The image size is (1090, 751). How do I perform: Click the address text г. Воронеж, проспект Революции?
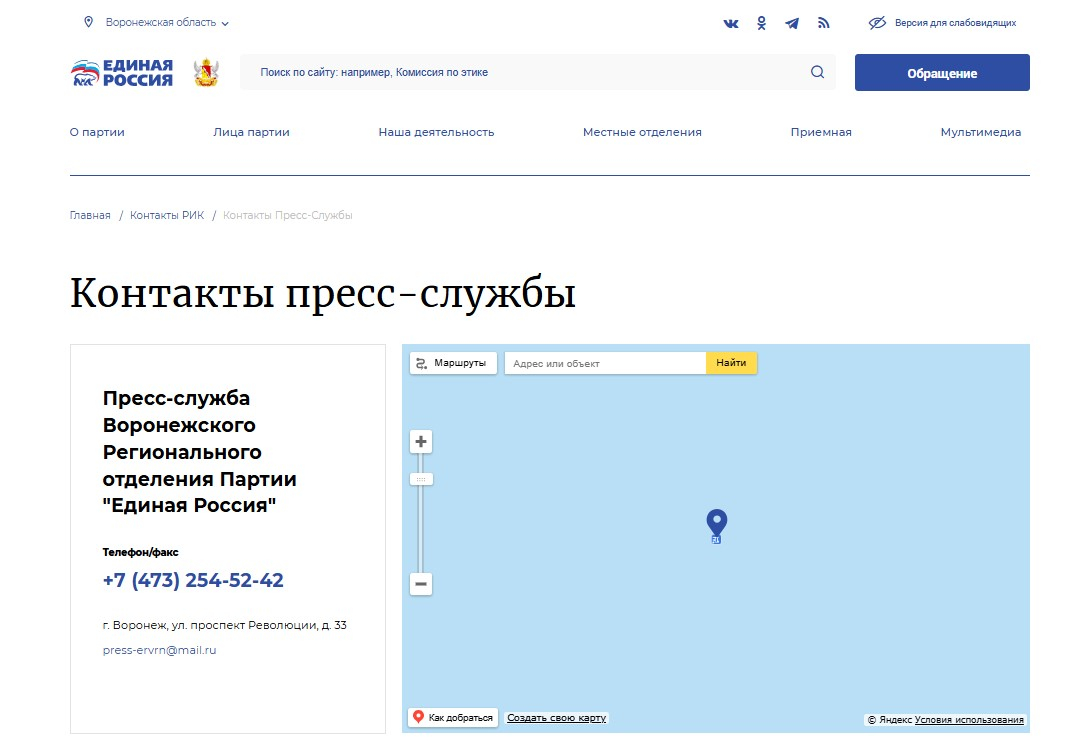point(225,625)
